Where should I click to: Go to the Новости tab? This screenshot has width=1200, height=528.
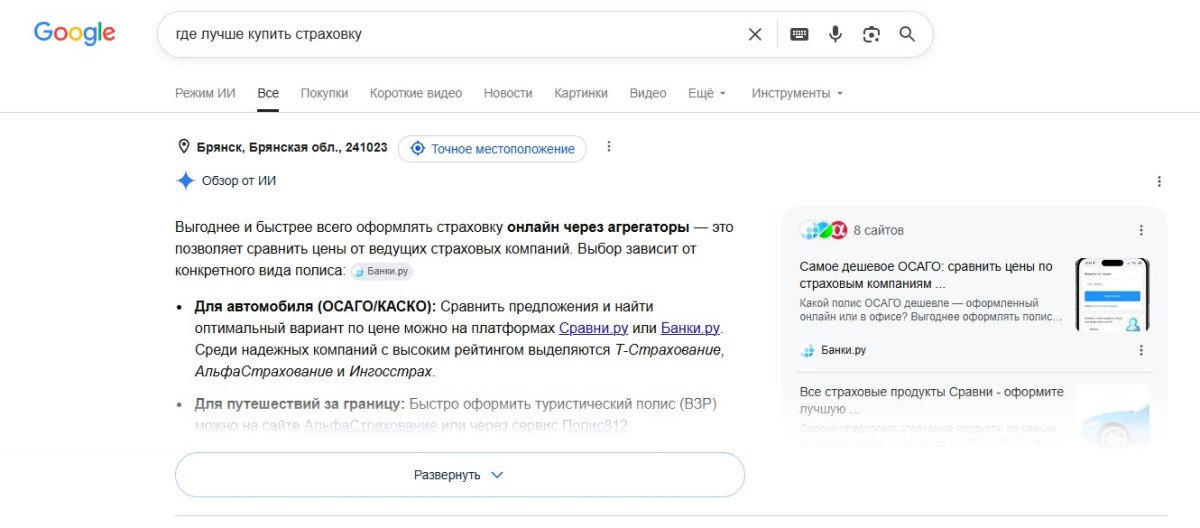click(508, 93)
